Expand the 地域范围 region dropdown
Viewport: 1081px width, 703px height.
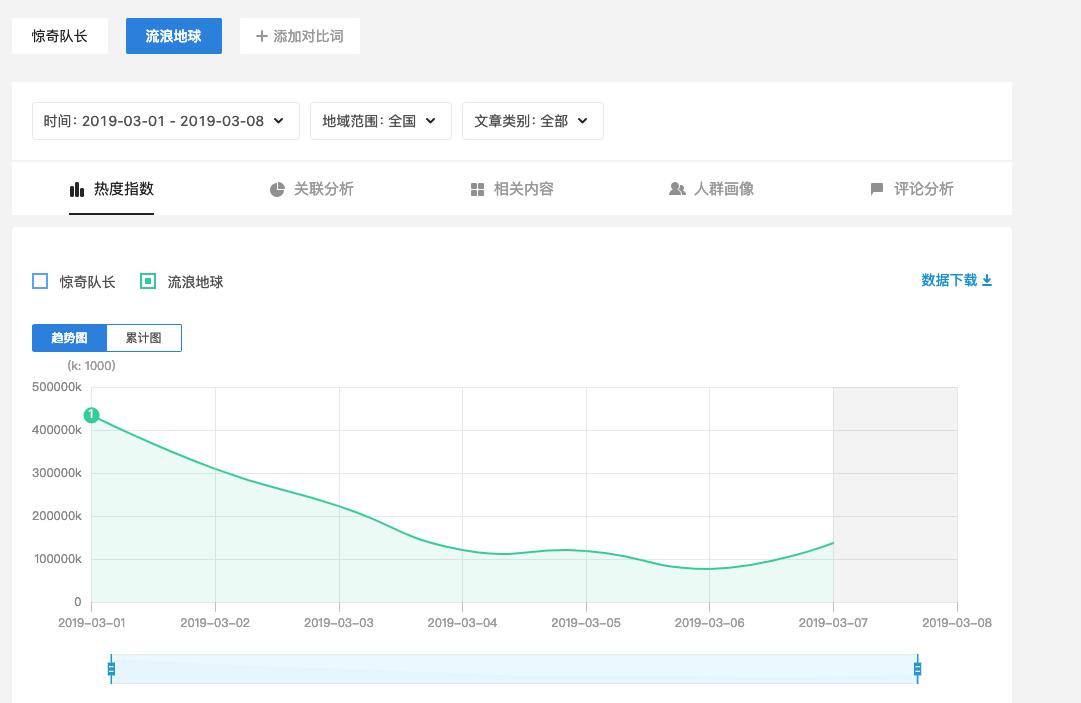[380, 121]
